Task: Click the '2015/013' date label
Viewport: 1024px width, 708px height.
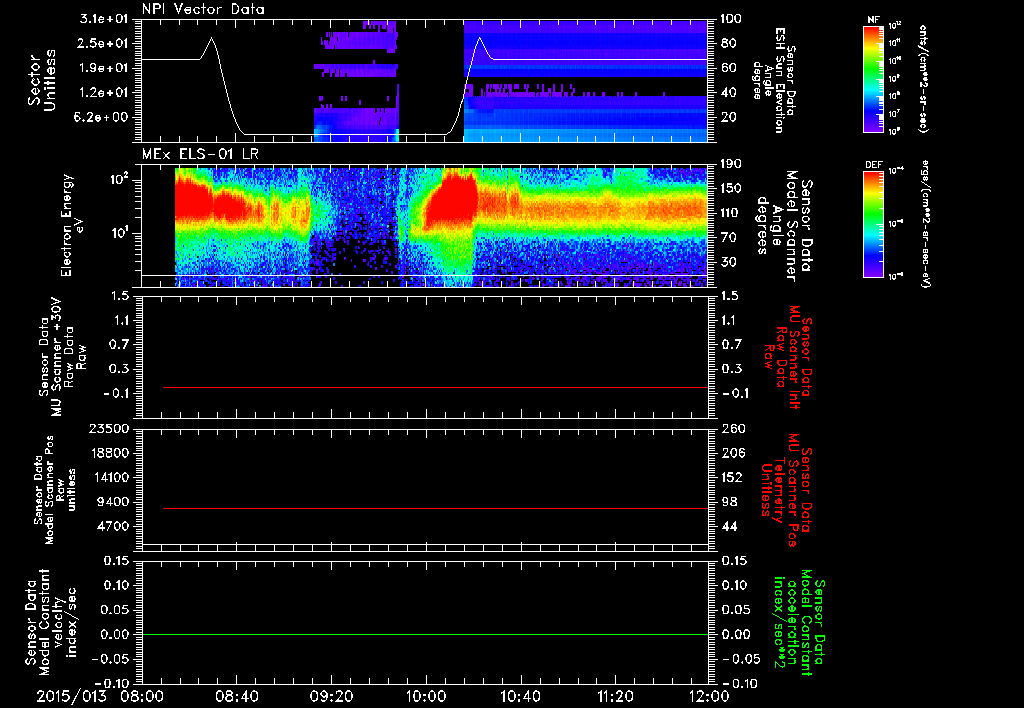Action: click(x=71, y=696)
